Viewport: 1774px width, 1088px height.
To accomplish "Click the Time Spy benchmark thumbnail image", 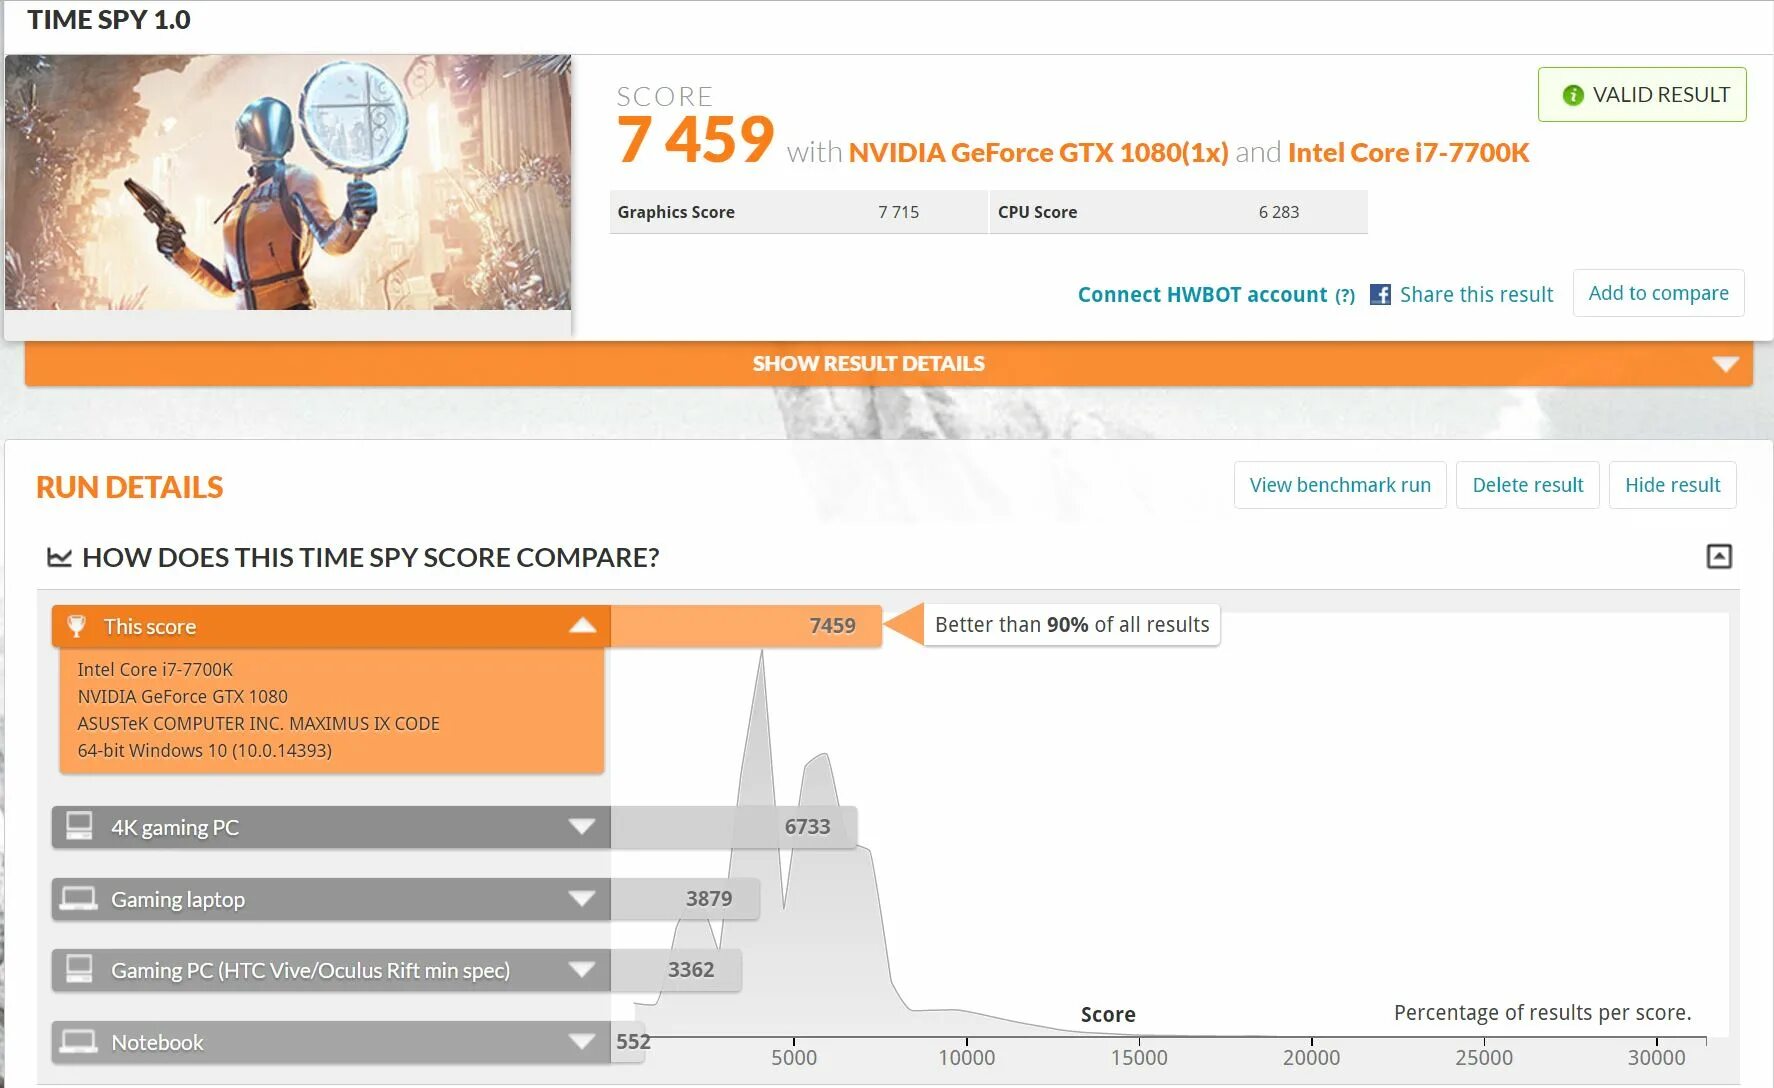I will [288, 182].
